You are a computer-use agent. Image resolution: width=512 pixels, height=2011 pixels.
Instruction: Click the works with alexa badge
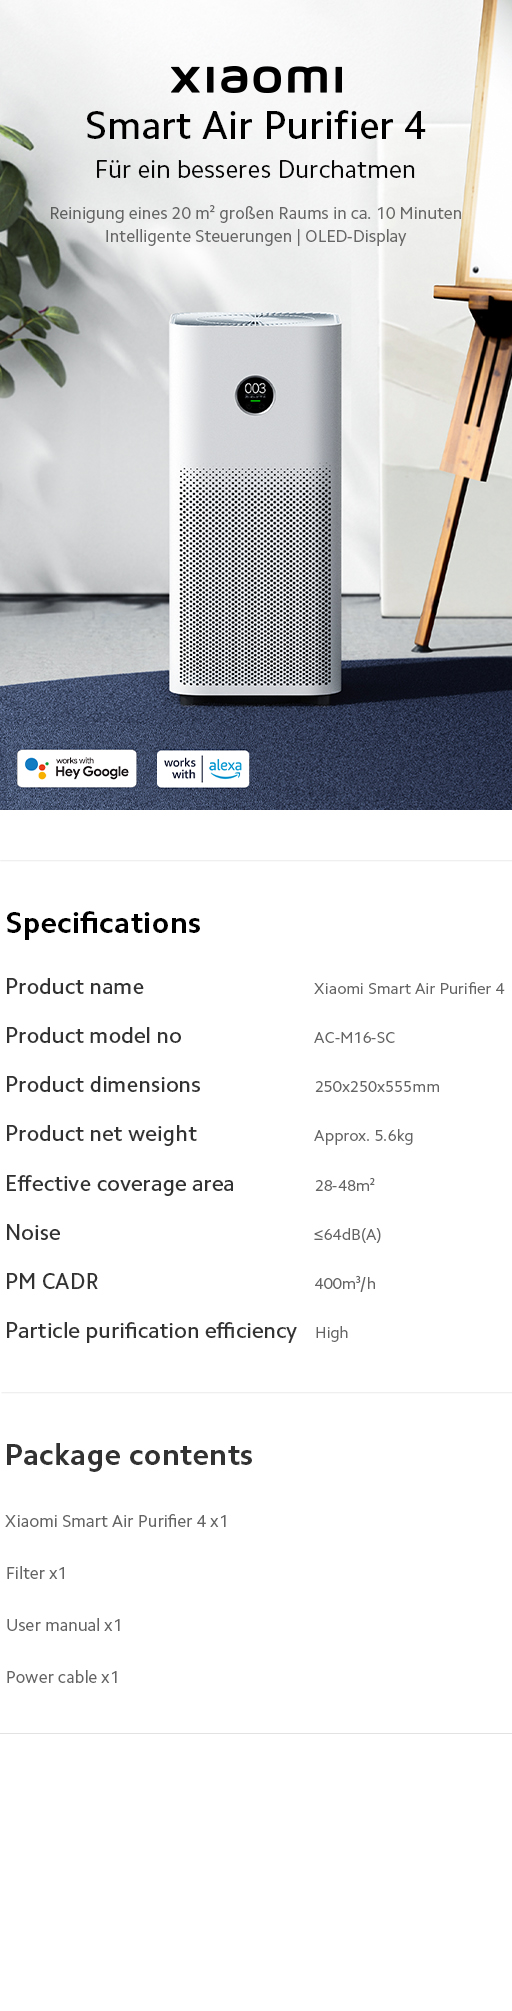[203, 768]
